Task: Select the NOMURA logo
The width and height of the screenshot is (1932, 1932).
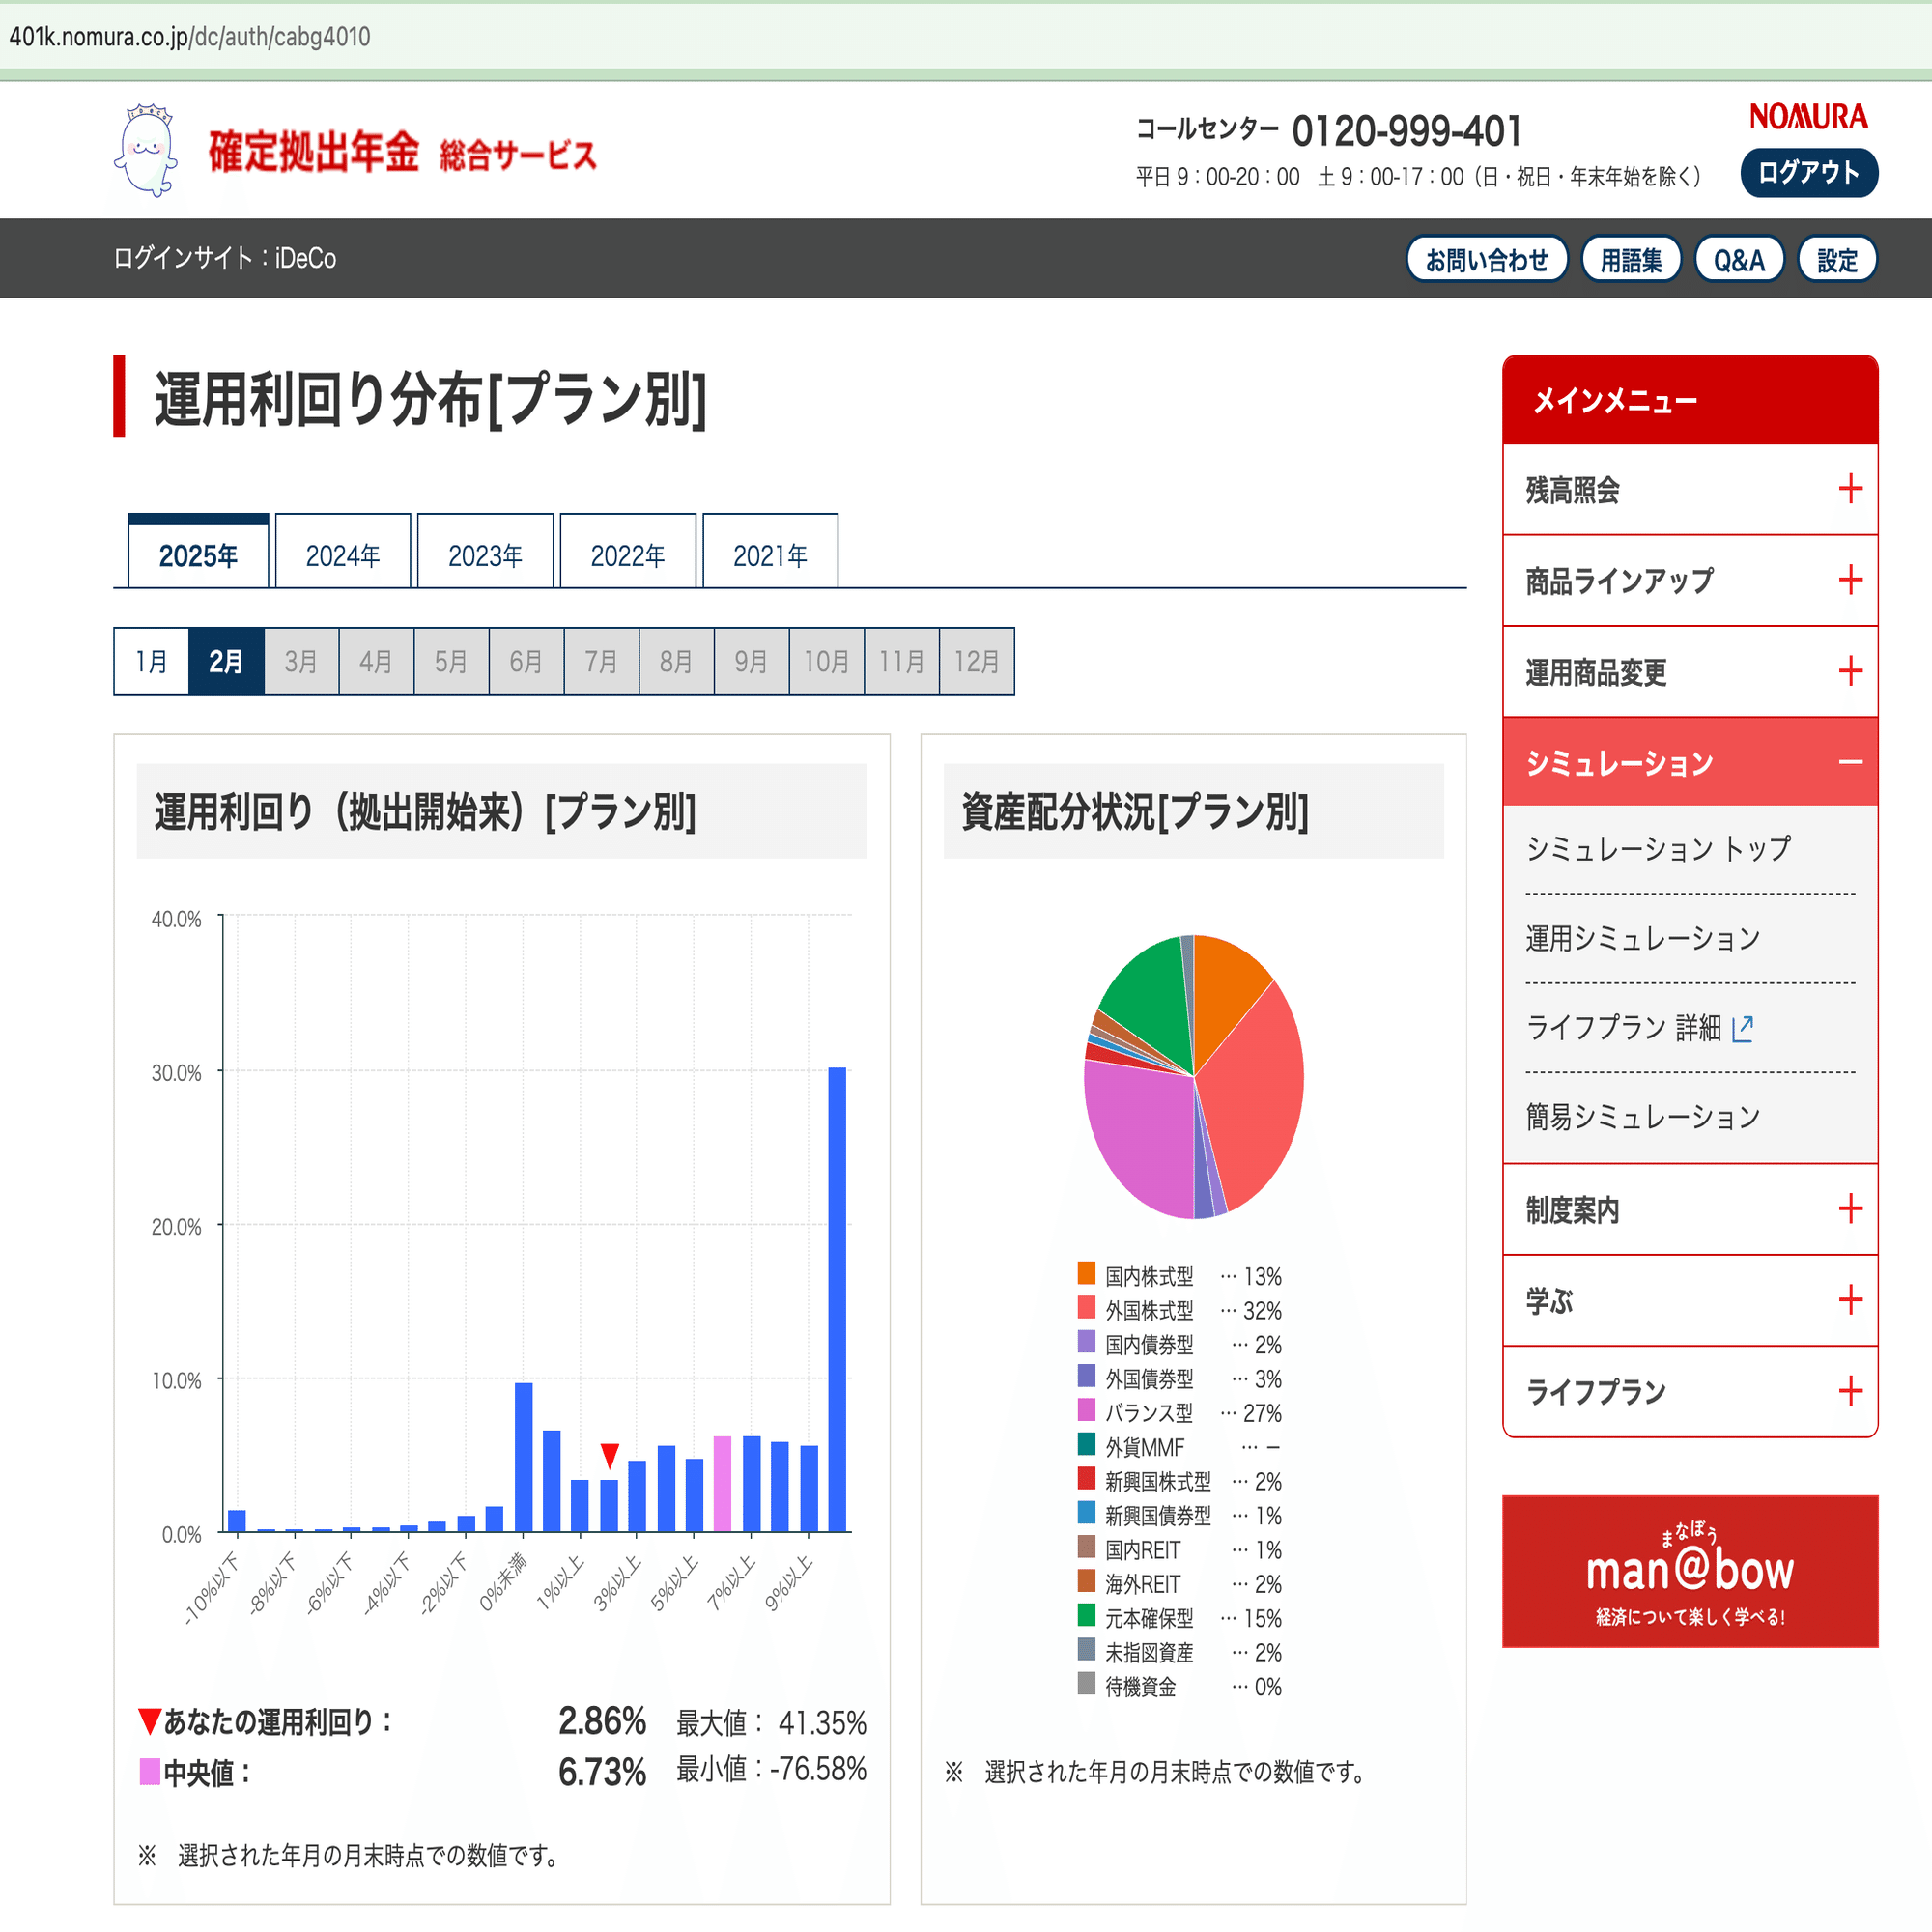Action: click(x=1809, y=116)
